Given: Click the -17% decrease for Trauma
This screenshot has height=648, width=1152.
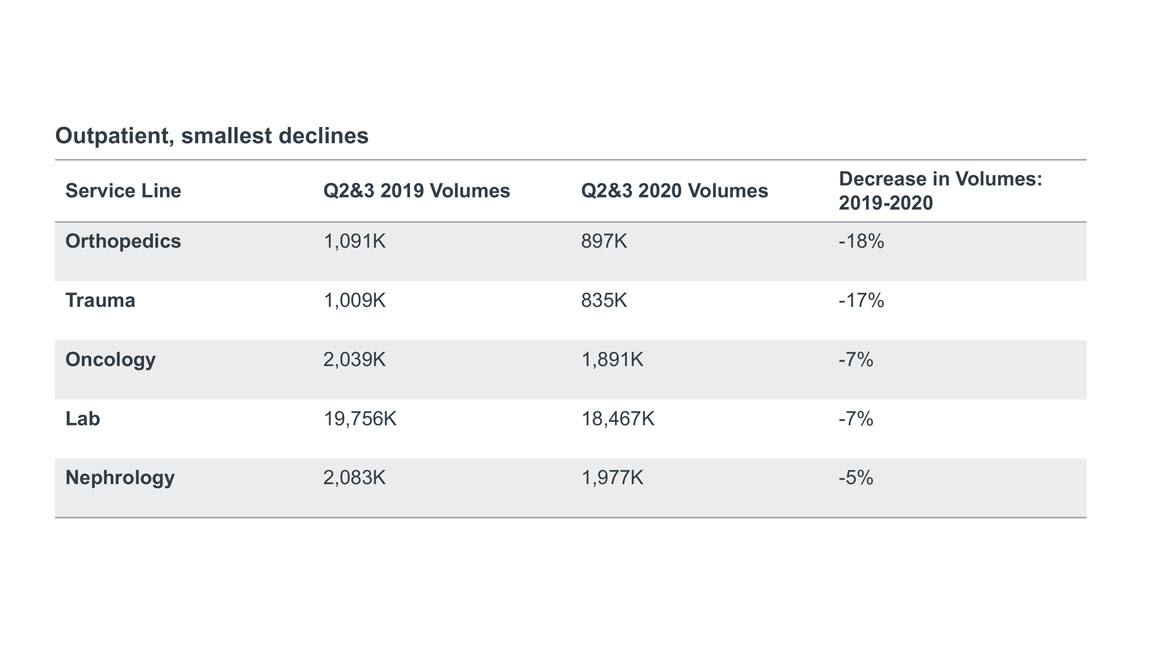Looking at the screenshot, I should point(861,300).
